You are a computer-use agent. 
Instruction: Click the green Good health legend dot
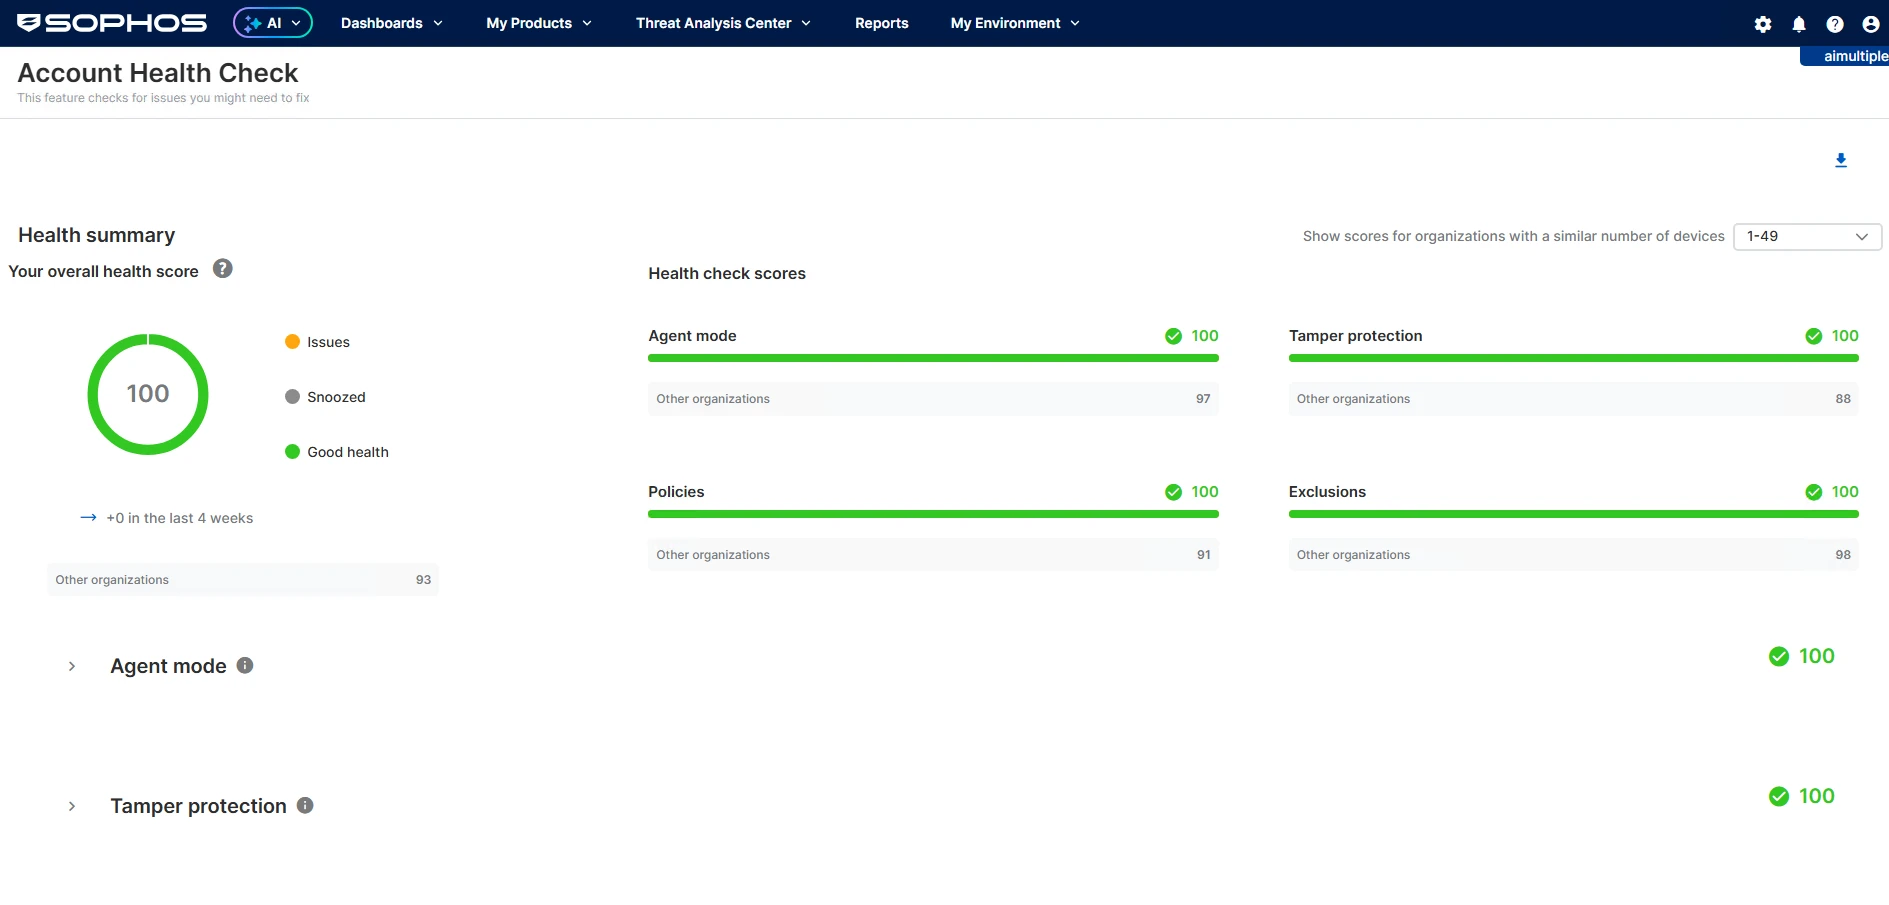coord(293,451)
